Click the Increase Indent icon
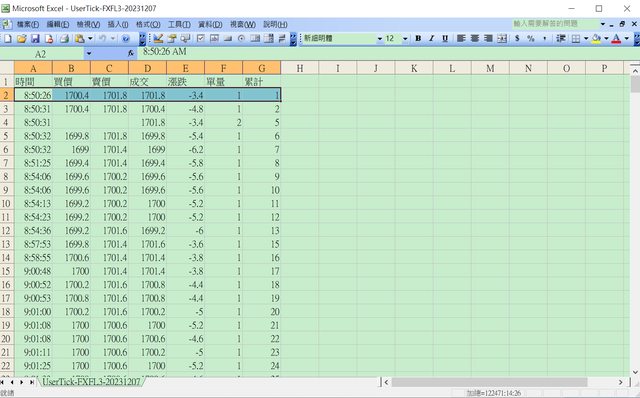 [561, 38]
